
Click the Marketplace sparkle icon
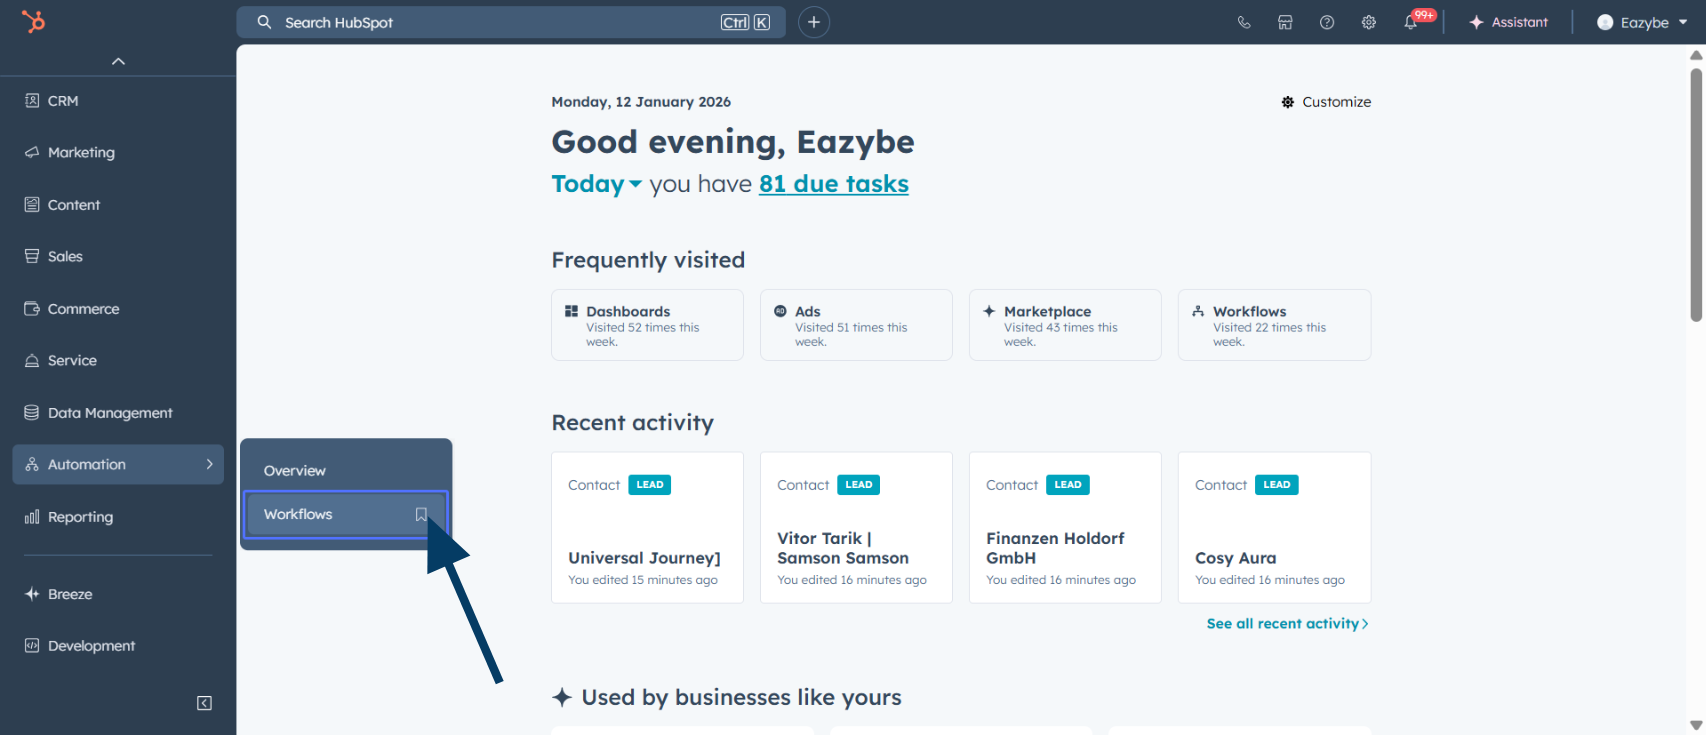click(x=989, y=311)
